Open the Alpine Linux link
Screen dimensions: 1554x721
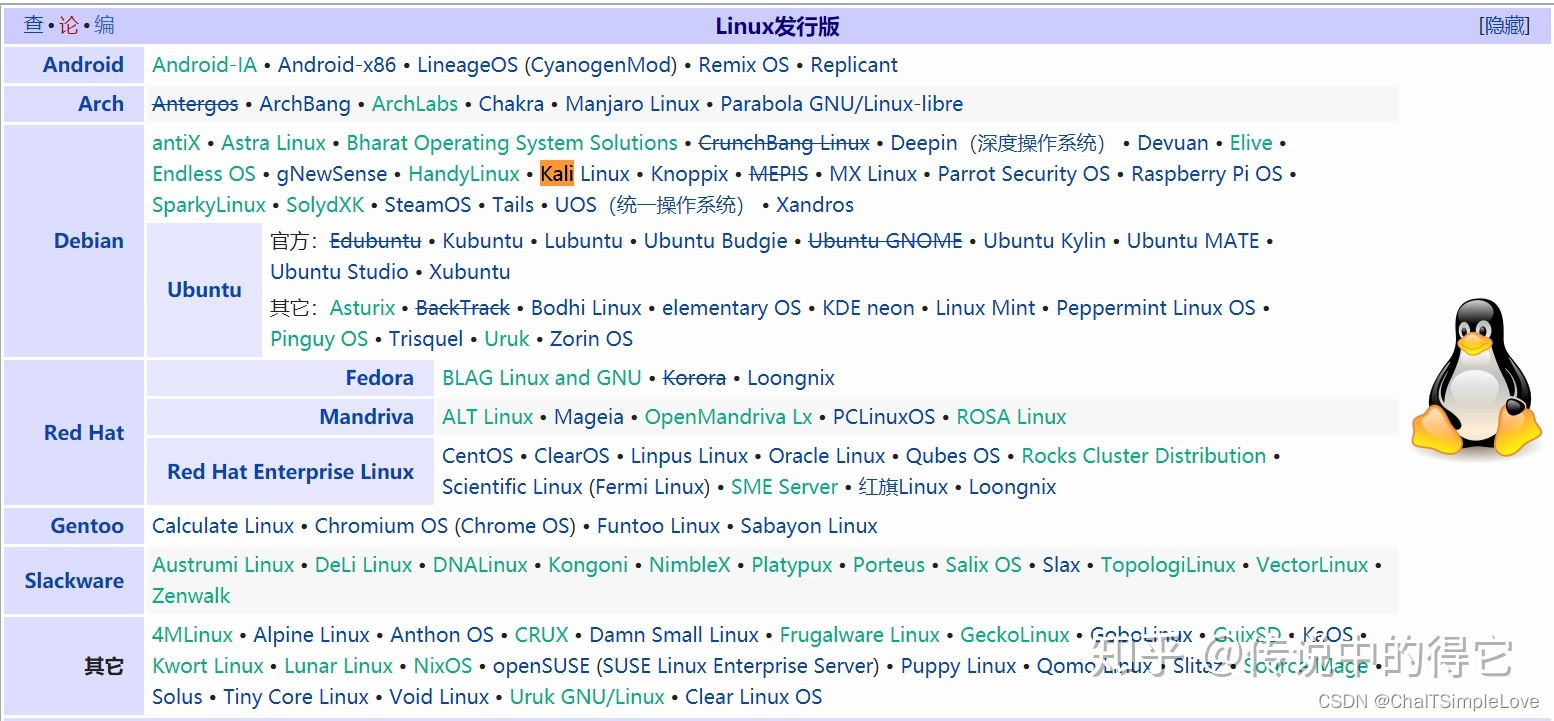311,635
